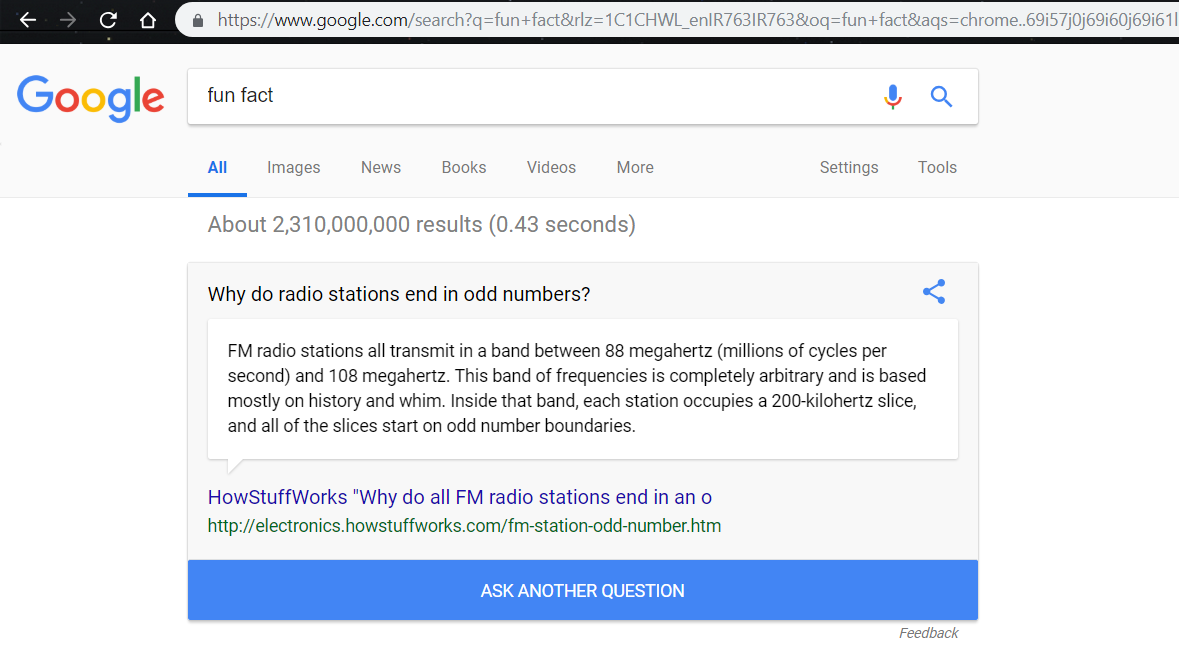
Task: Open search Tools options
Action: (x=937, y=168)
